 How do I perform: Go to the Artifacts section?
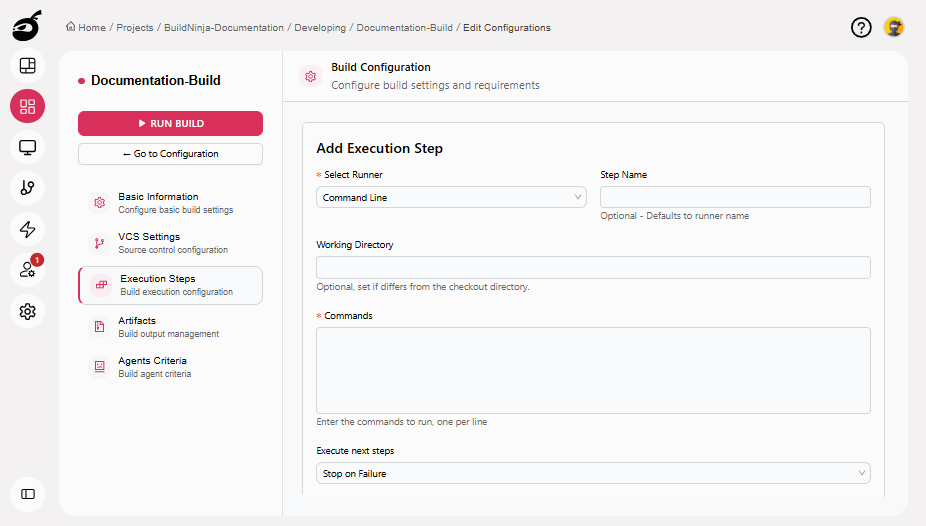(x=170, y=327)
